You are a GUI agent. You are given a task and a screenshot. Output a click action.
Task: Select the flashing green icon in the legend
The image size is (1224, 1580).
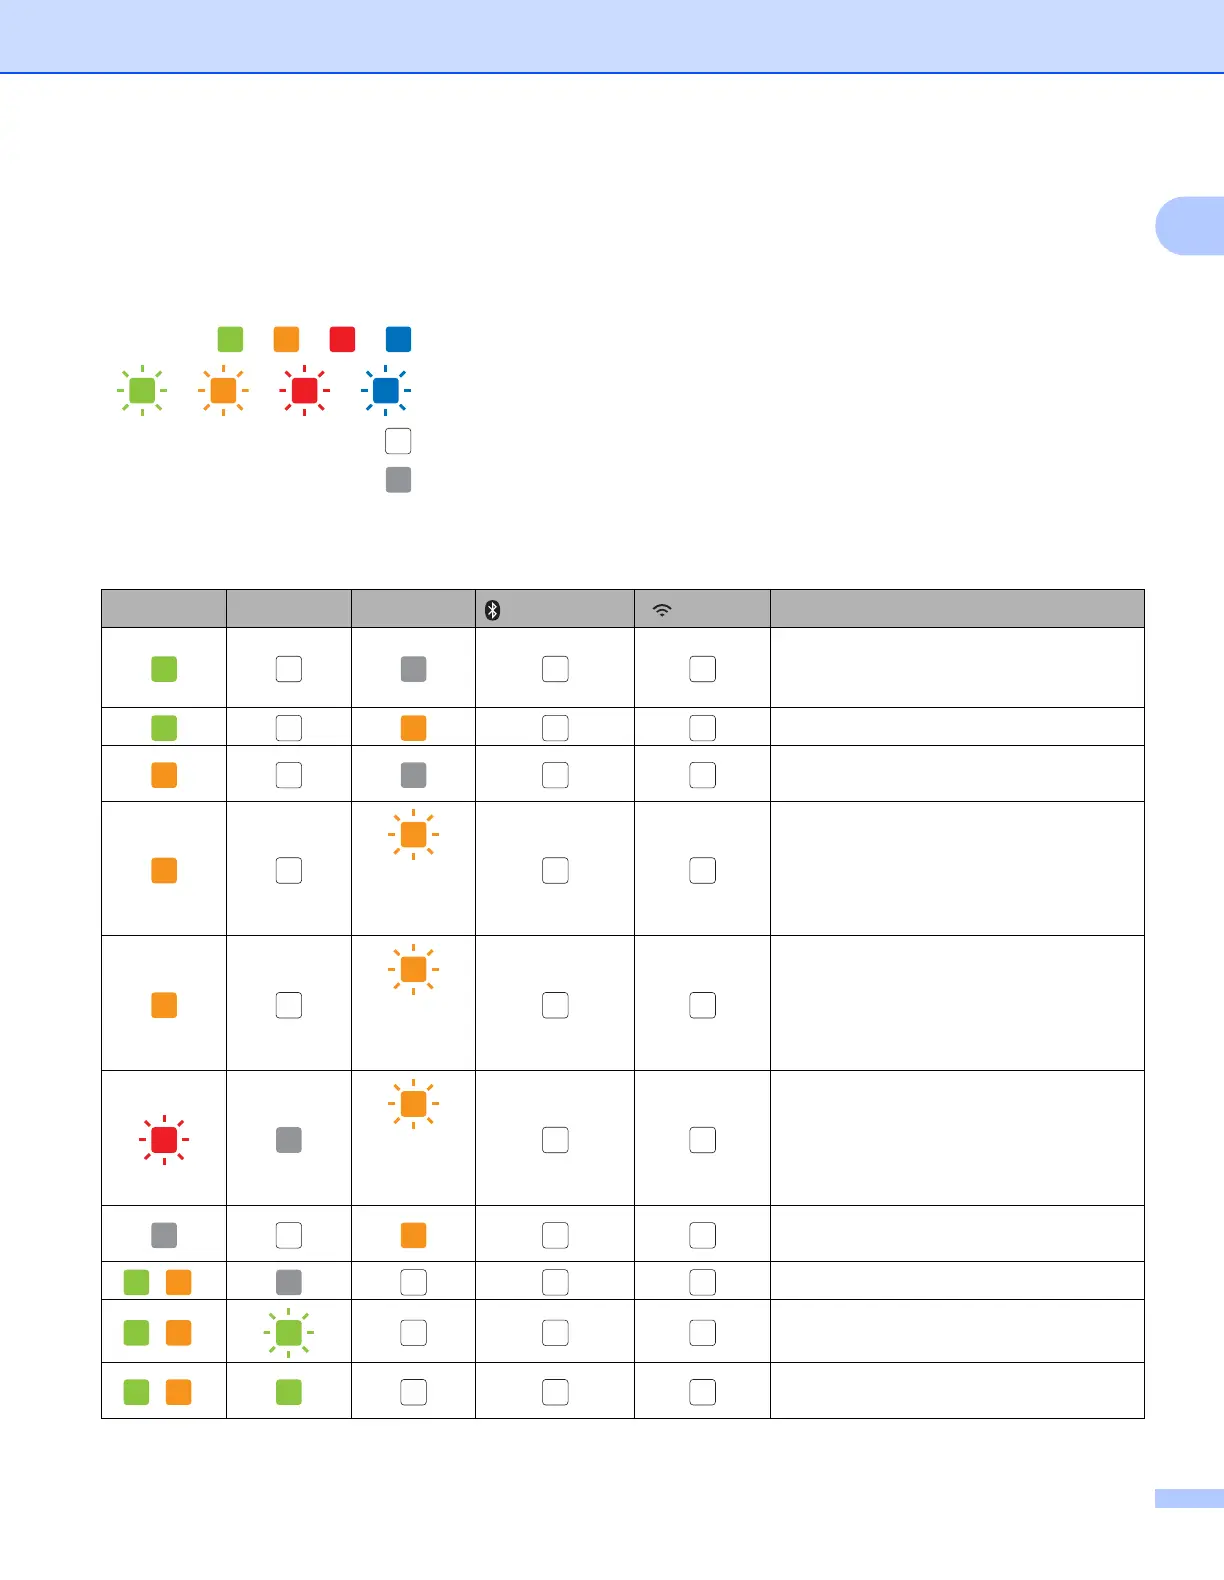tap(142, 390)
